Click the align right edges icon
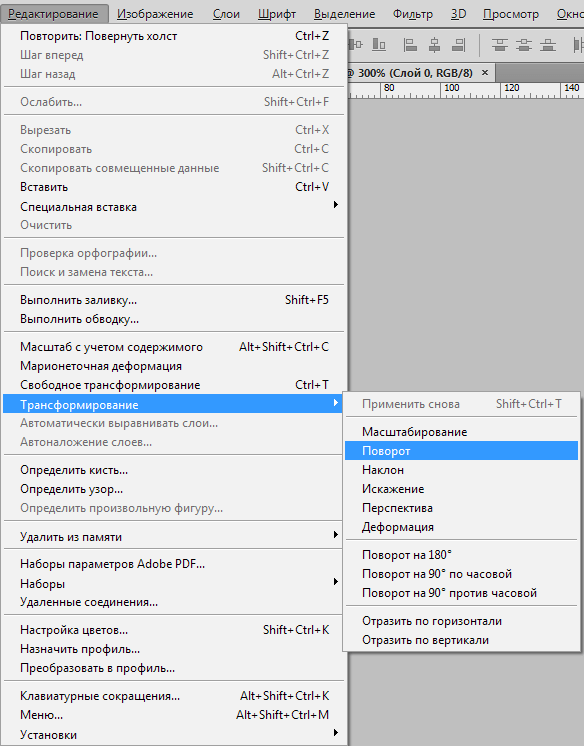Screen dimensions: 584x746 click(x=458, y=45)
